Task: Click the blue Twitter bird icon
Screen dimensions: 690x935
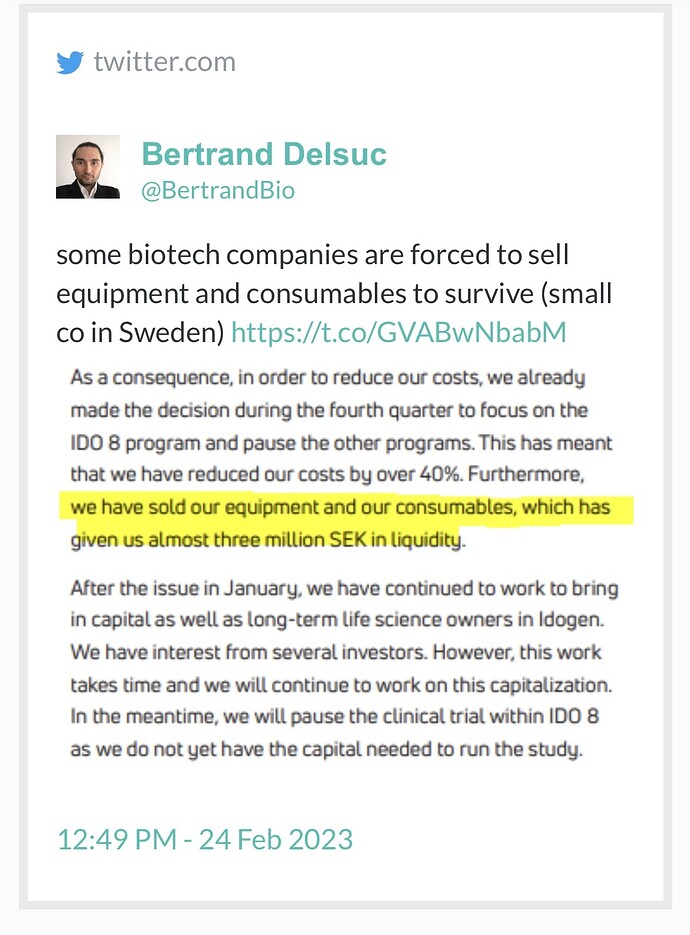Action: [x=70, y=62]
